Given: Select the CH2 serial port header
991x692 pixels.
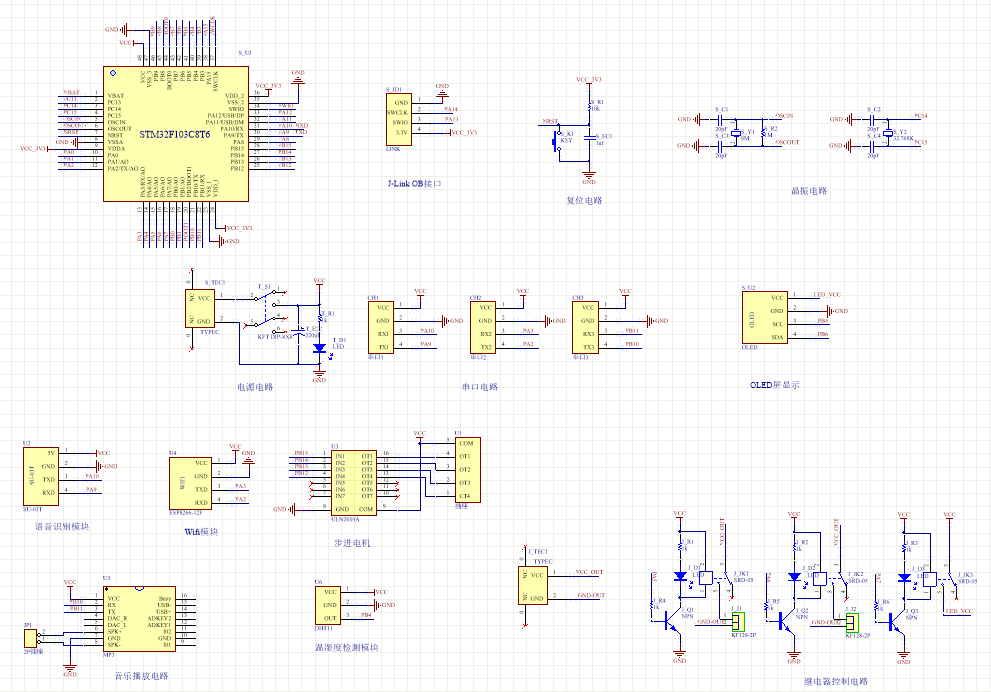Looking at the screenshot, I should tap(483, 327).
